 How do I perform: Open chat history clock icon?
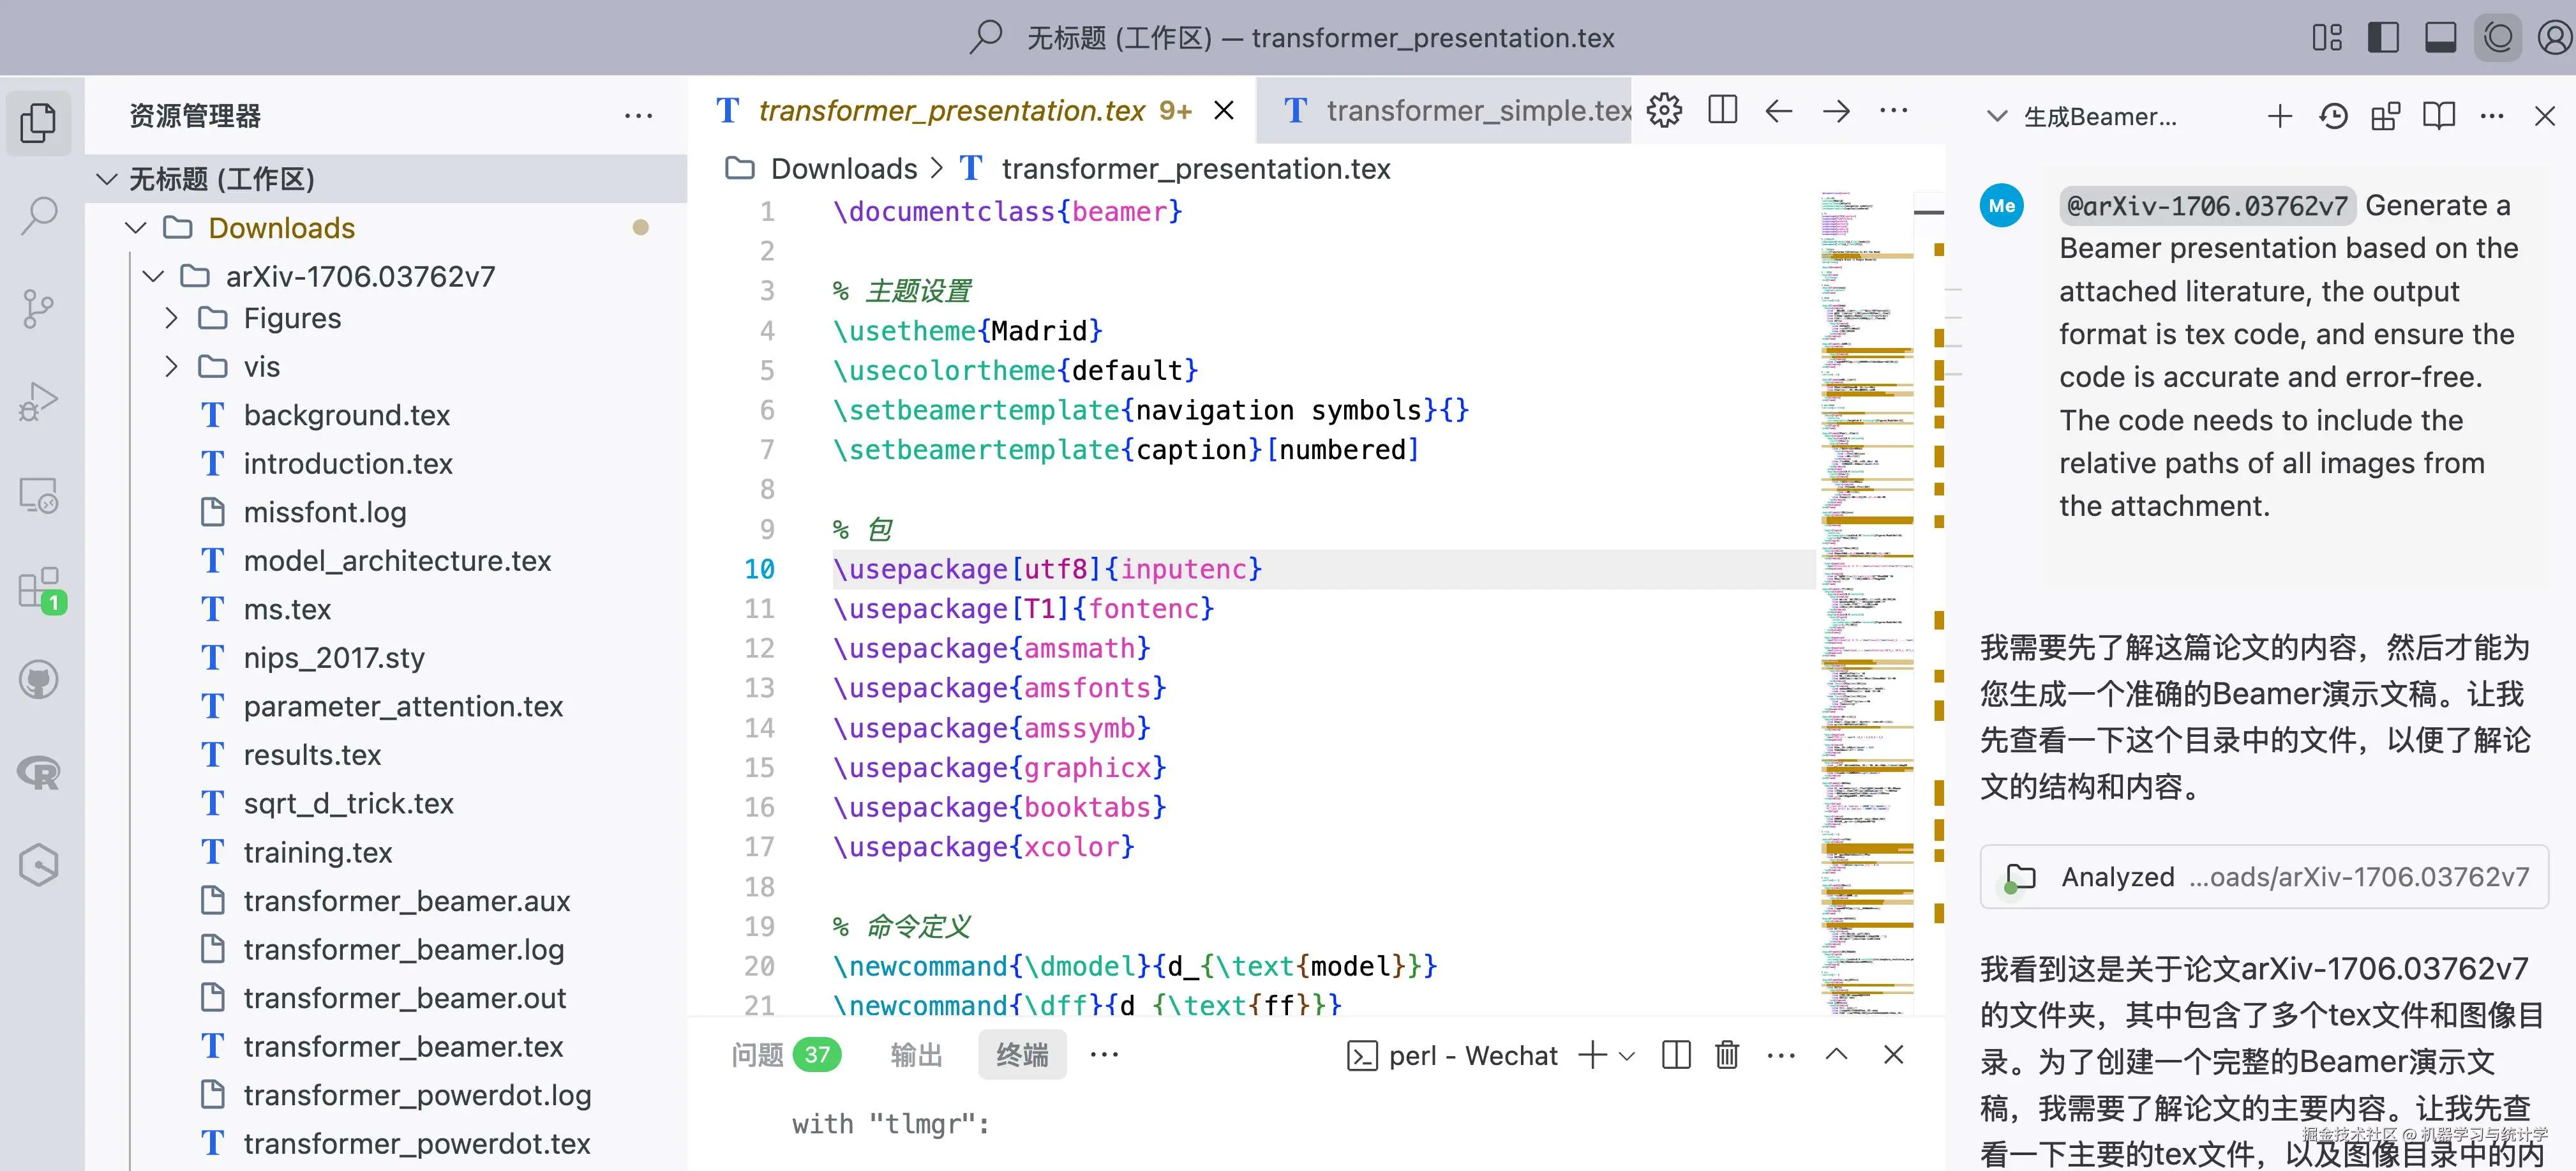[x=2333, y=117]
